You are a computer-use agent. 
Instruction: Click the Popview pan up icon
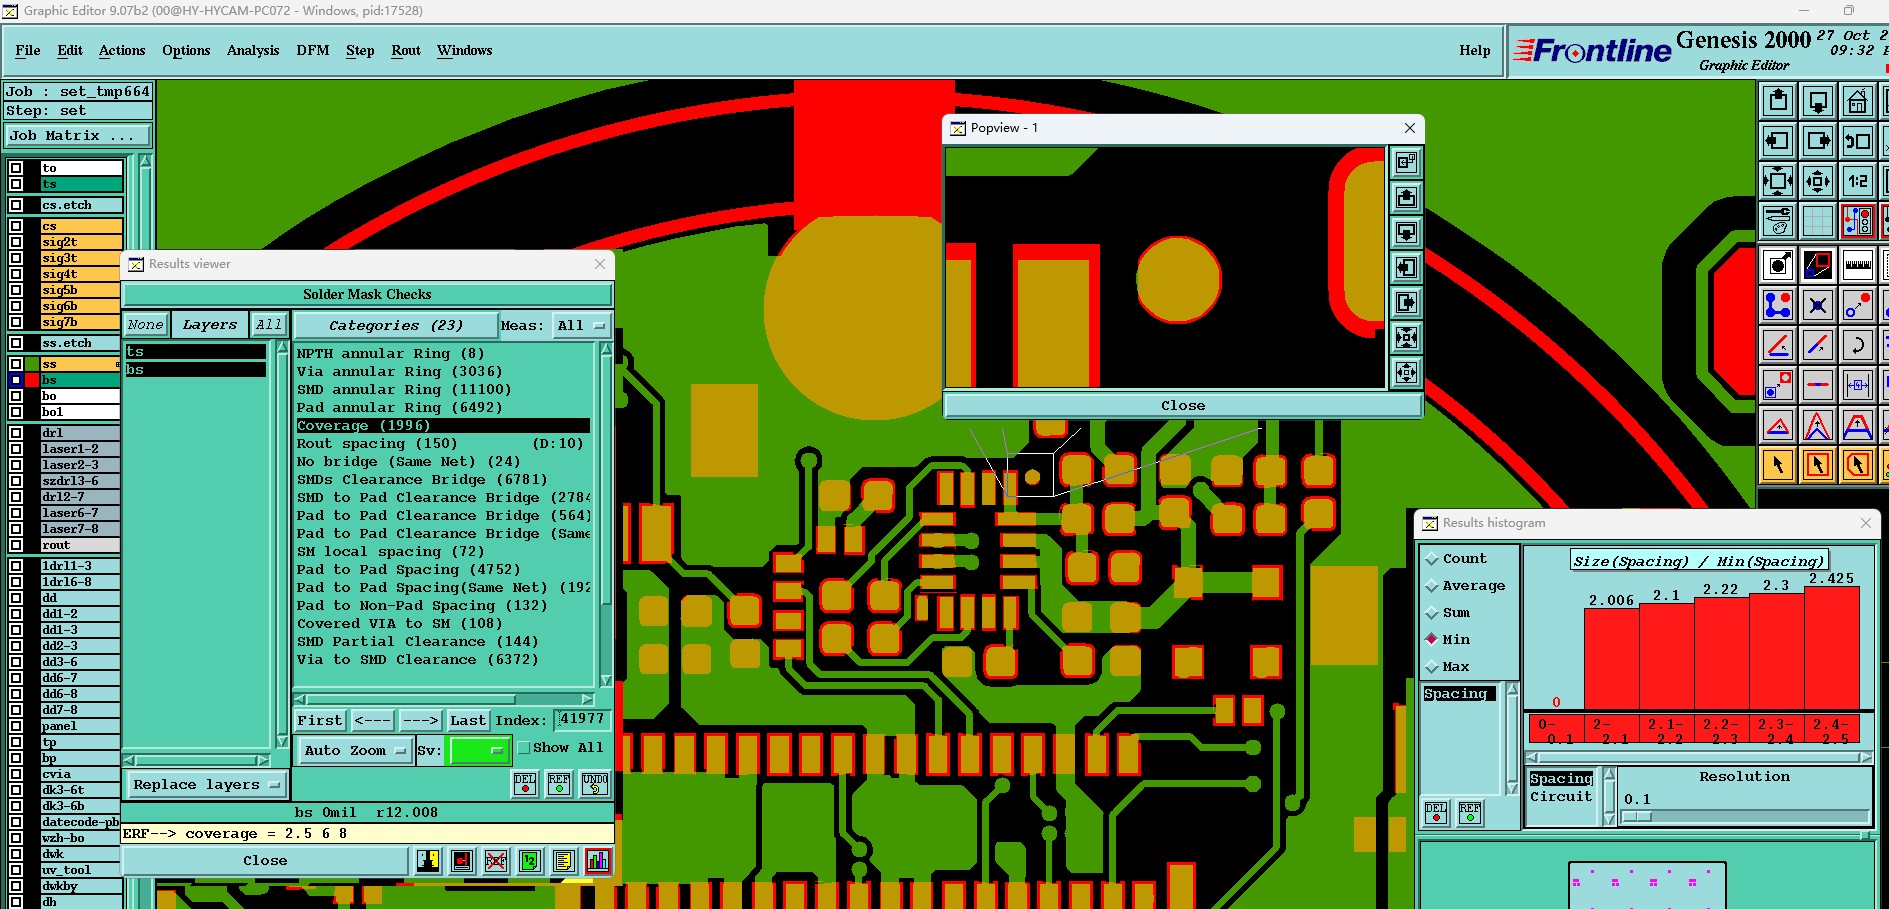tap(1406, 197)
